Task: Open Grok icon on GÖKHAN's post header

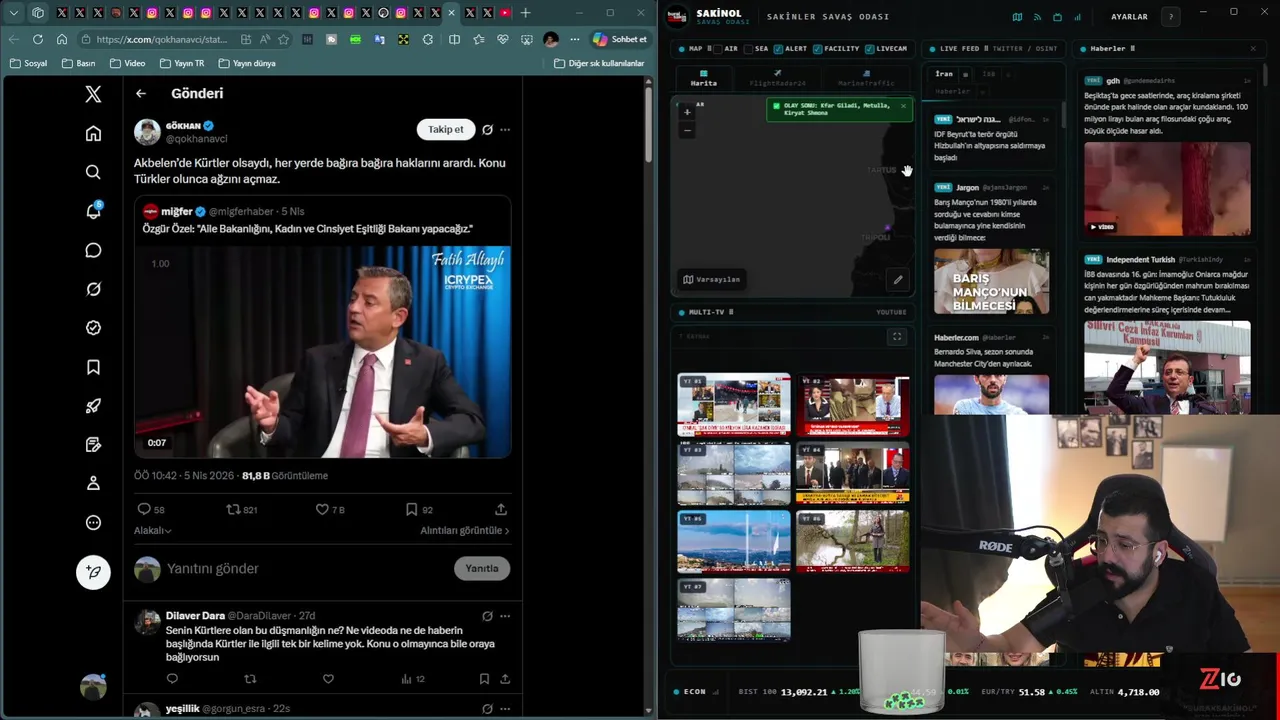Action: tap(487, 129)
